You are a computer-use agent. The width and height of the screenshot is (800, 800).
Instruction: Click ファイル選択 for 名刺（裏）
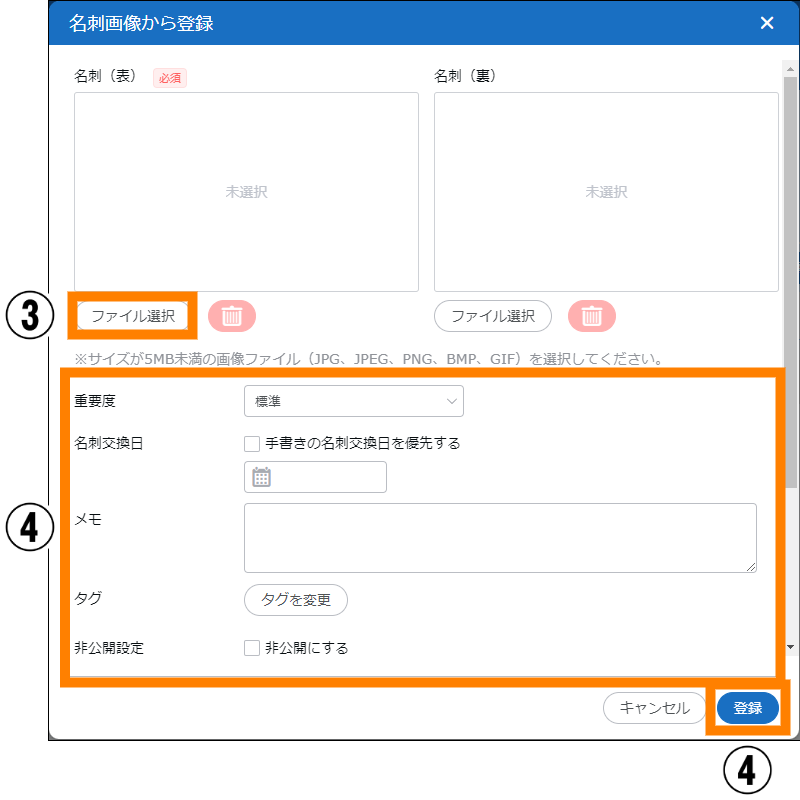pyautogui.click(x=493, y=316)
